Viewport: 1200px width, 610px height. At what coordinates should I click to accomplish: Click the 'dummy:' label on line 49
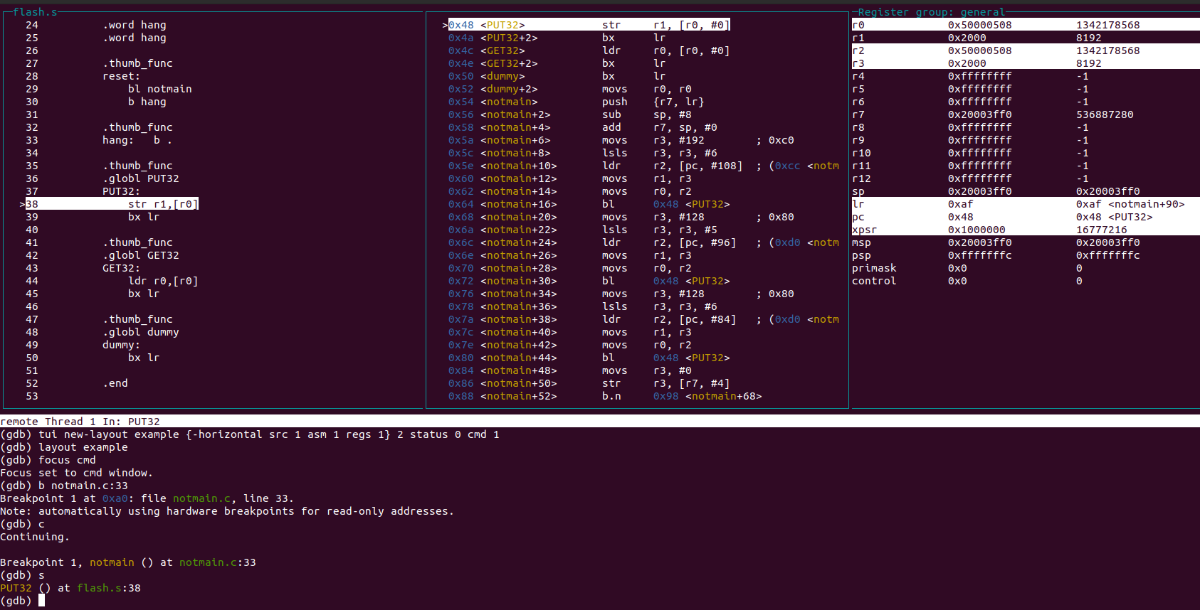coord(121,345)
